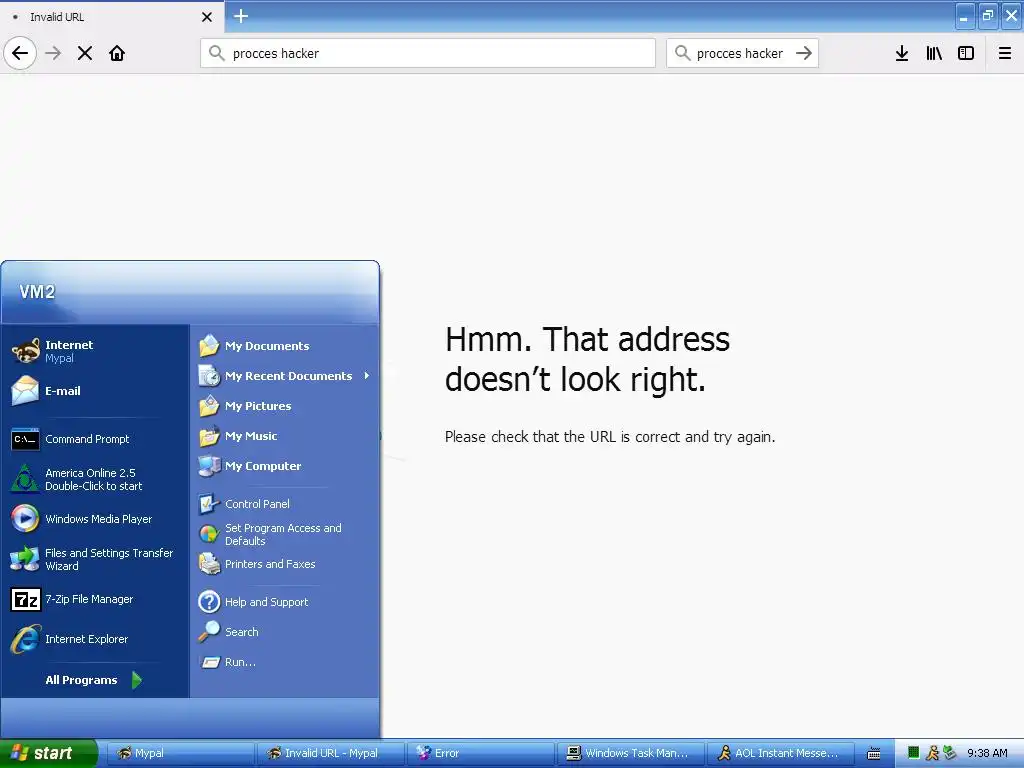Screen dimensions: 1024x768
Task: Click the VM2 user name header
Action: pyautogui.click(x=37, y=291)
